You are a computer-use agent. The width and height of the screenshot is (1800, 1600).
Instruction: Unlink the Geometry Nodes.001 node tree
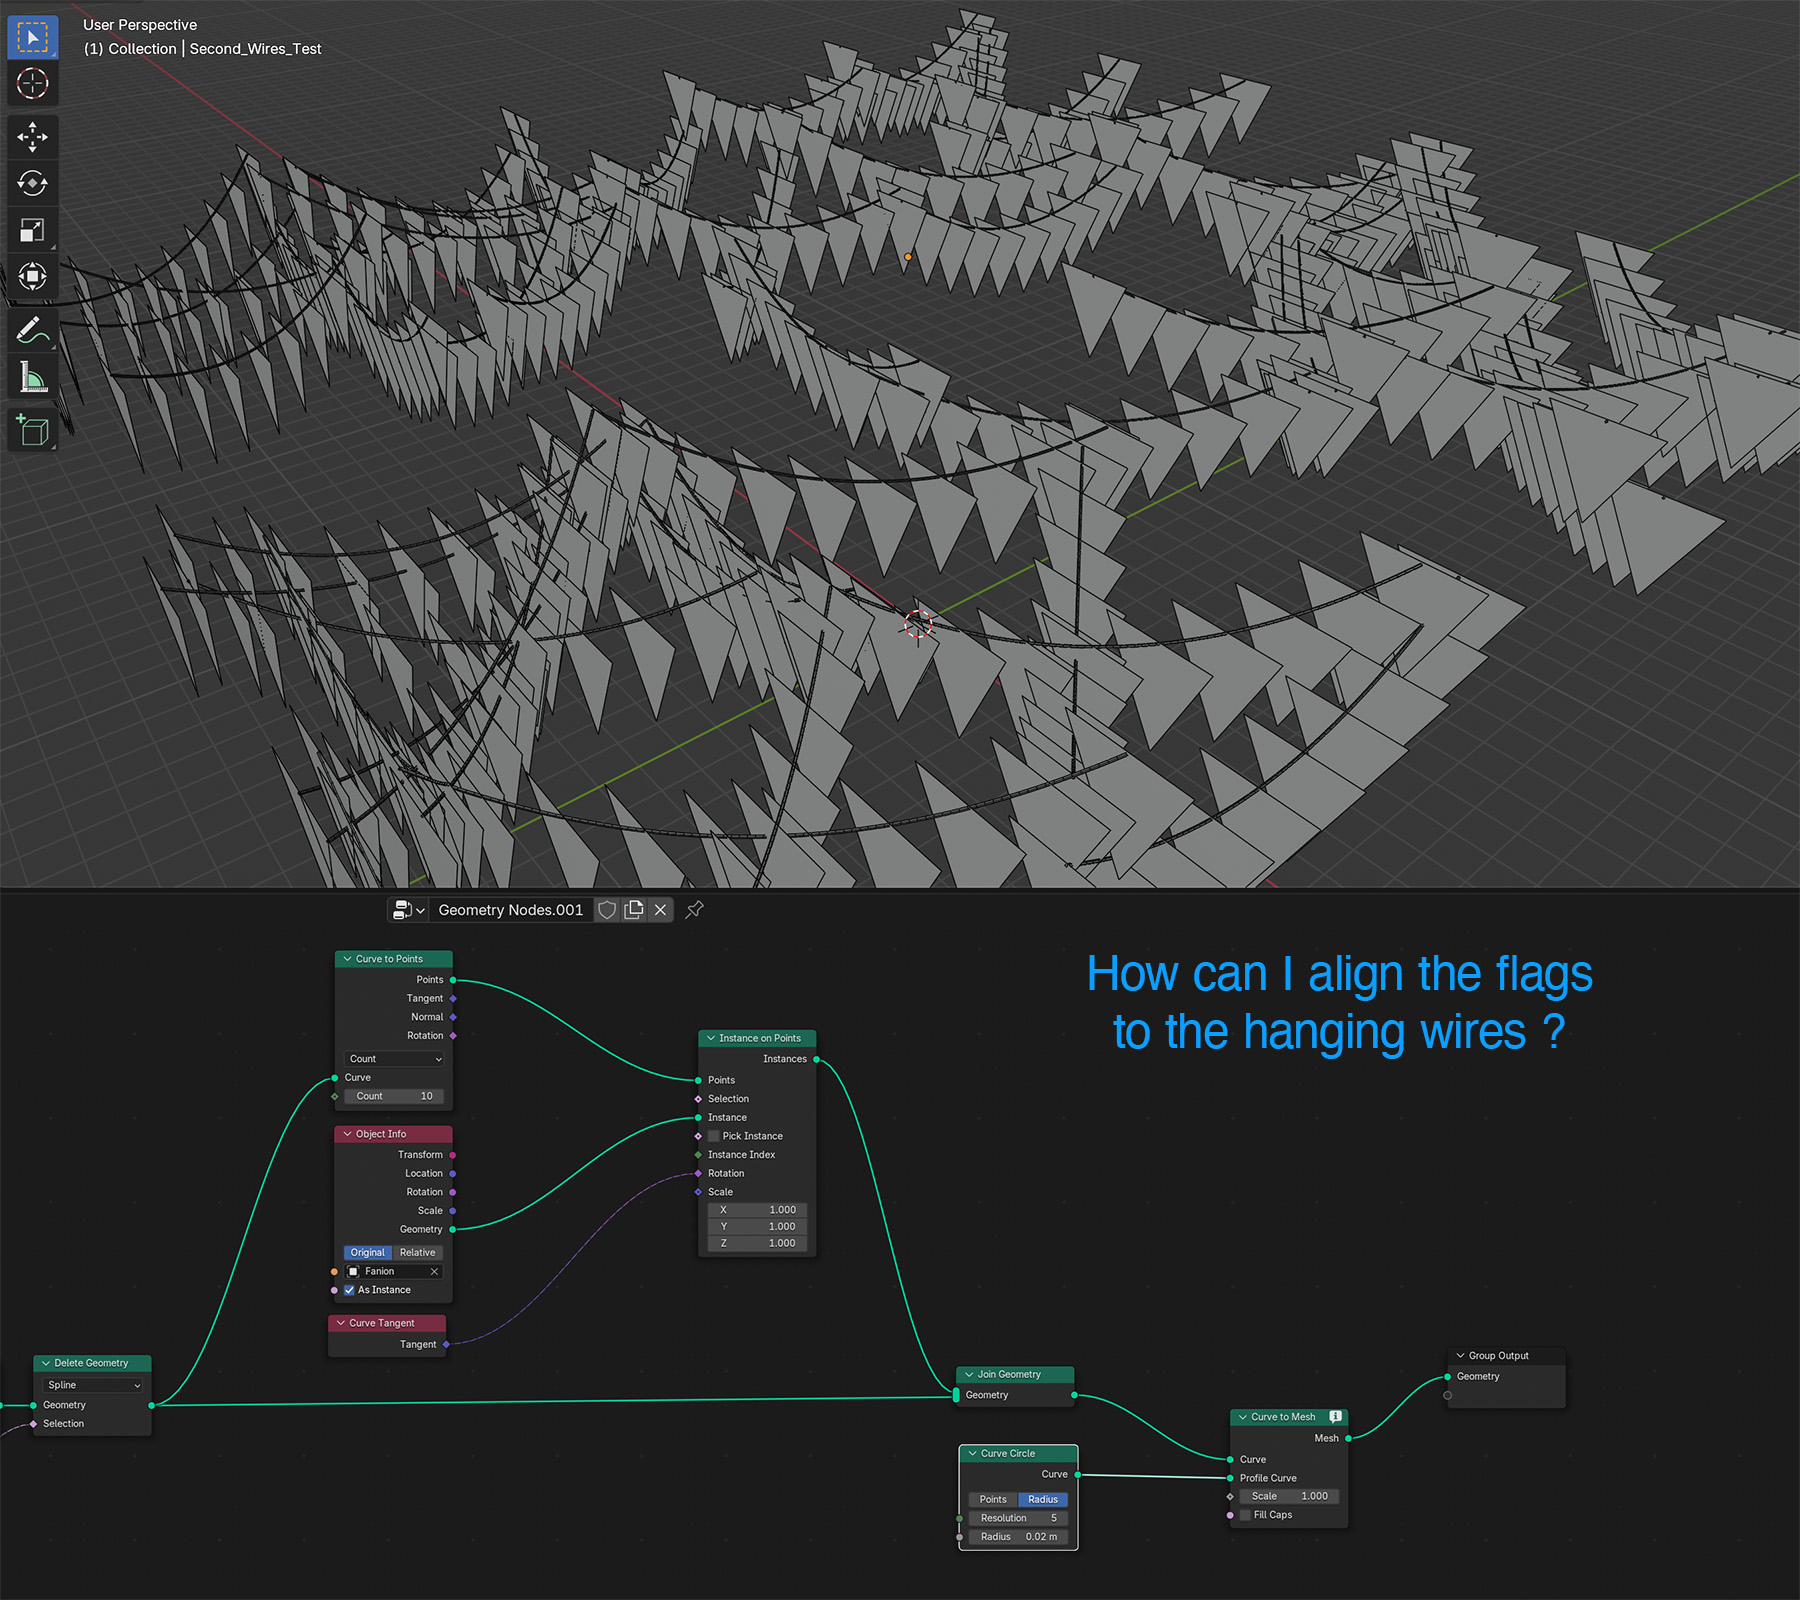click(x=660, y=910)
